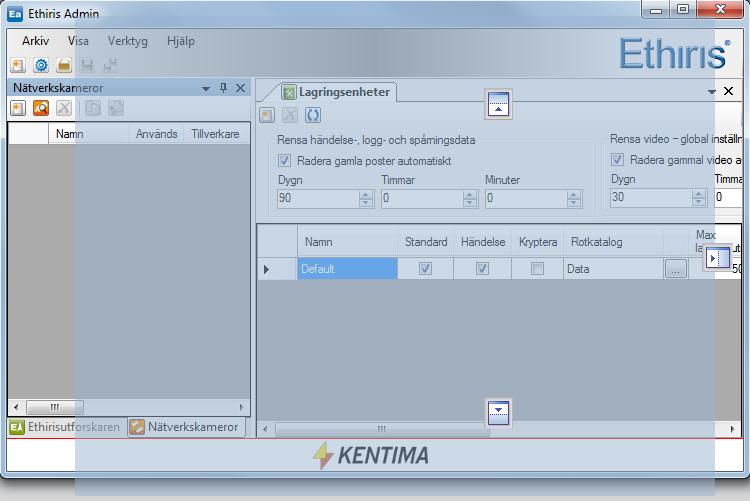Select the row indicator arrow for Default

(x=267, y=269)
